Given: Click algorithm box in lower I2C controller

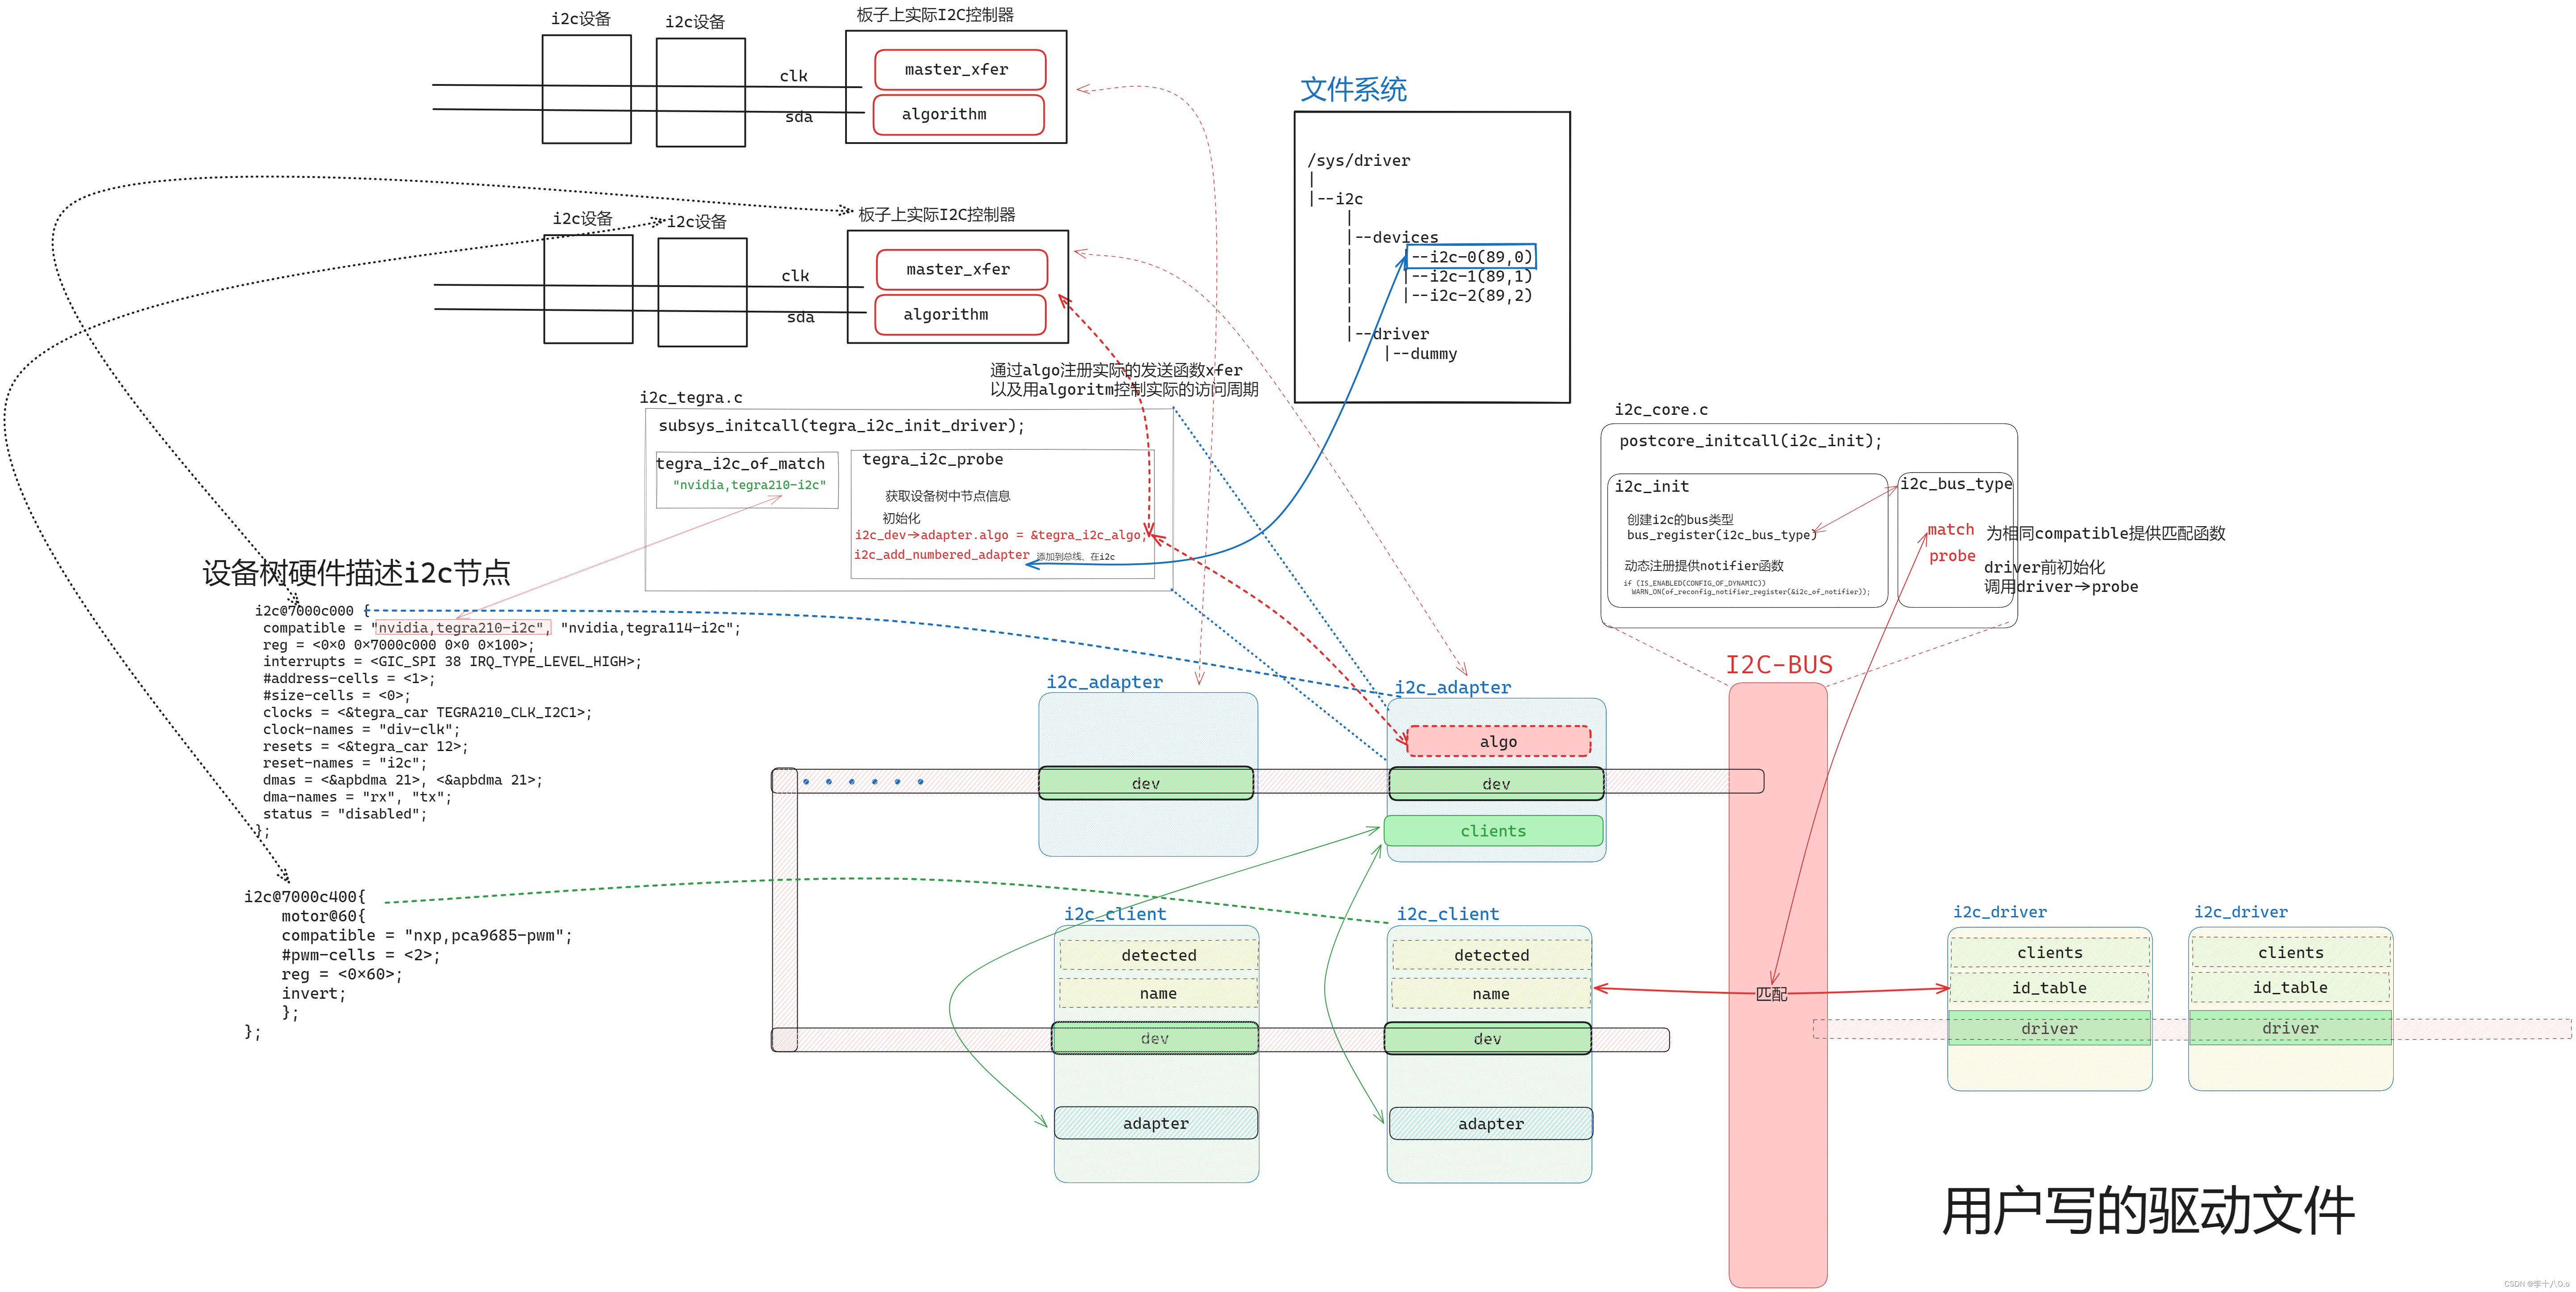Looking at the screenshot, I should pos(961,315).
